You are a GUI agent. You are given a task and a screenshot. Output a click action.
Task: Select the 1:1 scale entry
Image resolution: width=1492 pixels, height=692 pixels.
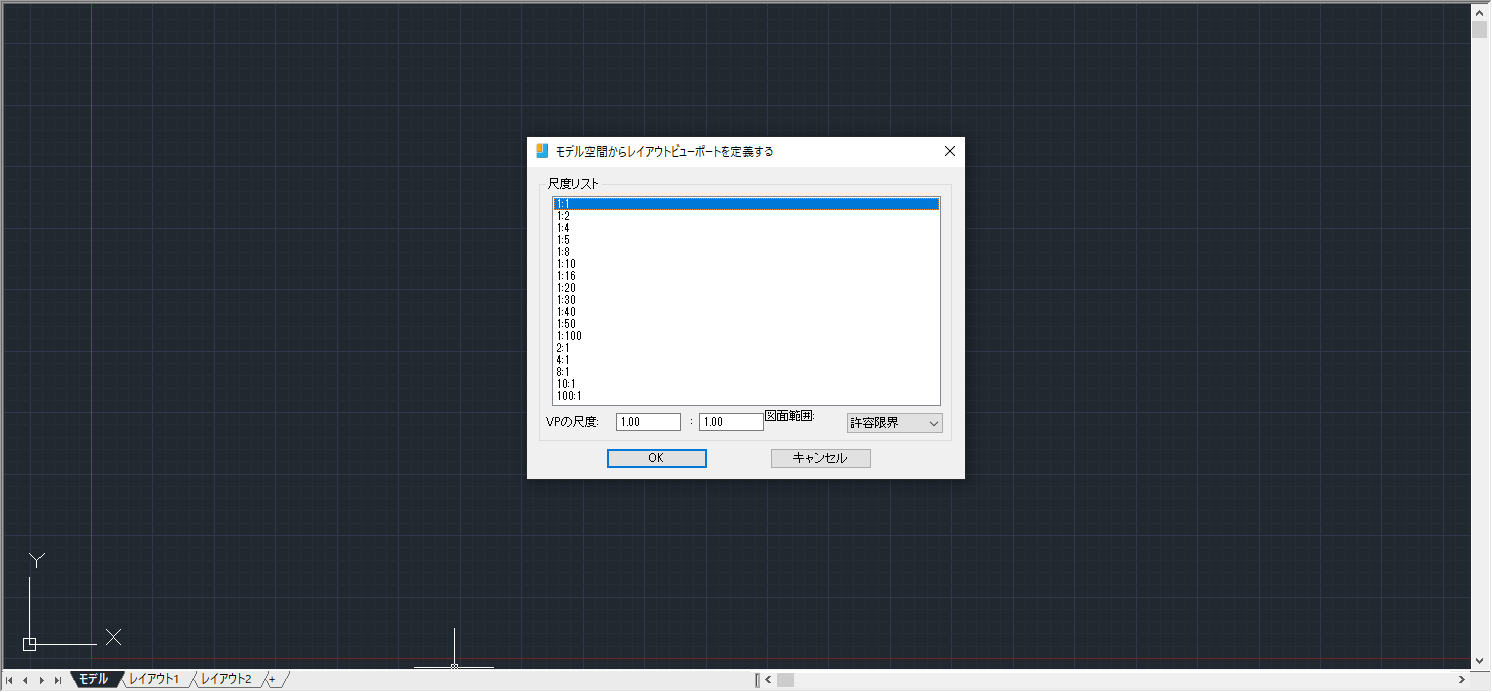746,204
